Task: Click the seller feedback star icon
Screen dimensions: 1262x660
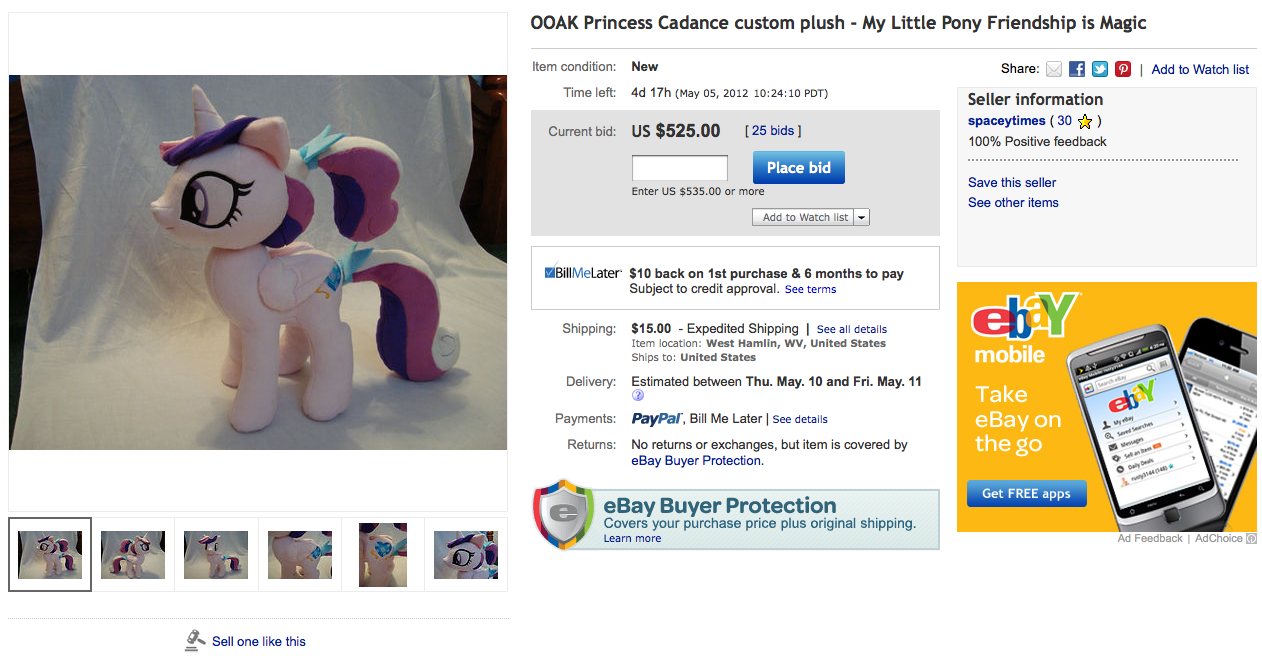Action: pos(1085,121)
